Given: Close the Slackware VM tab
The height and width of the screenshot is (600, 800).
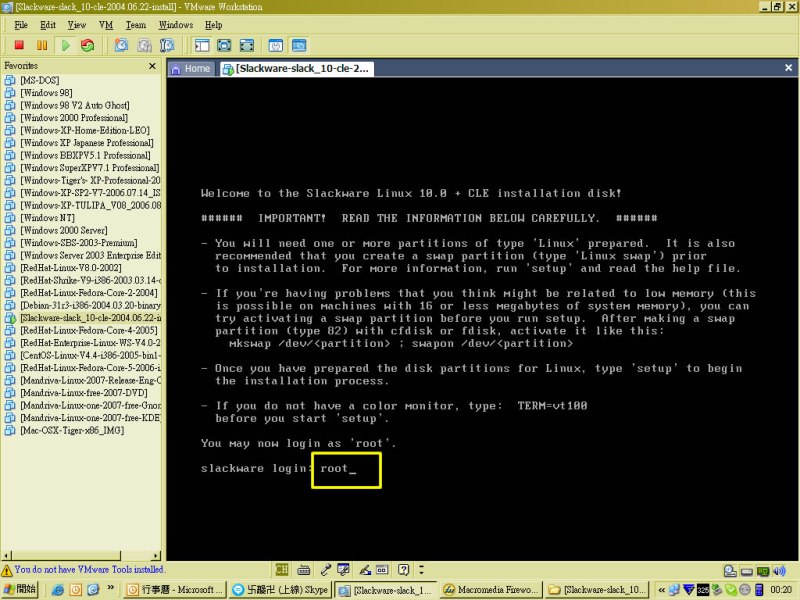Looking at the screenshot, I should click(x=788, y=67).
